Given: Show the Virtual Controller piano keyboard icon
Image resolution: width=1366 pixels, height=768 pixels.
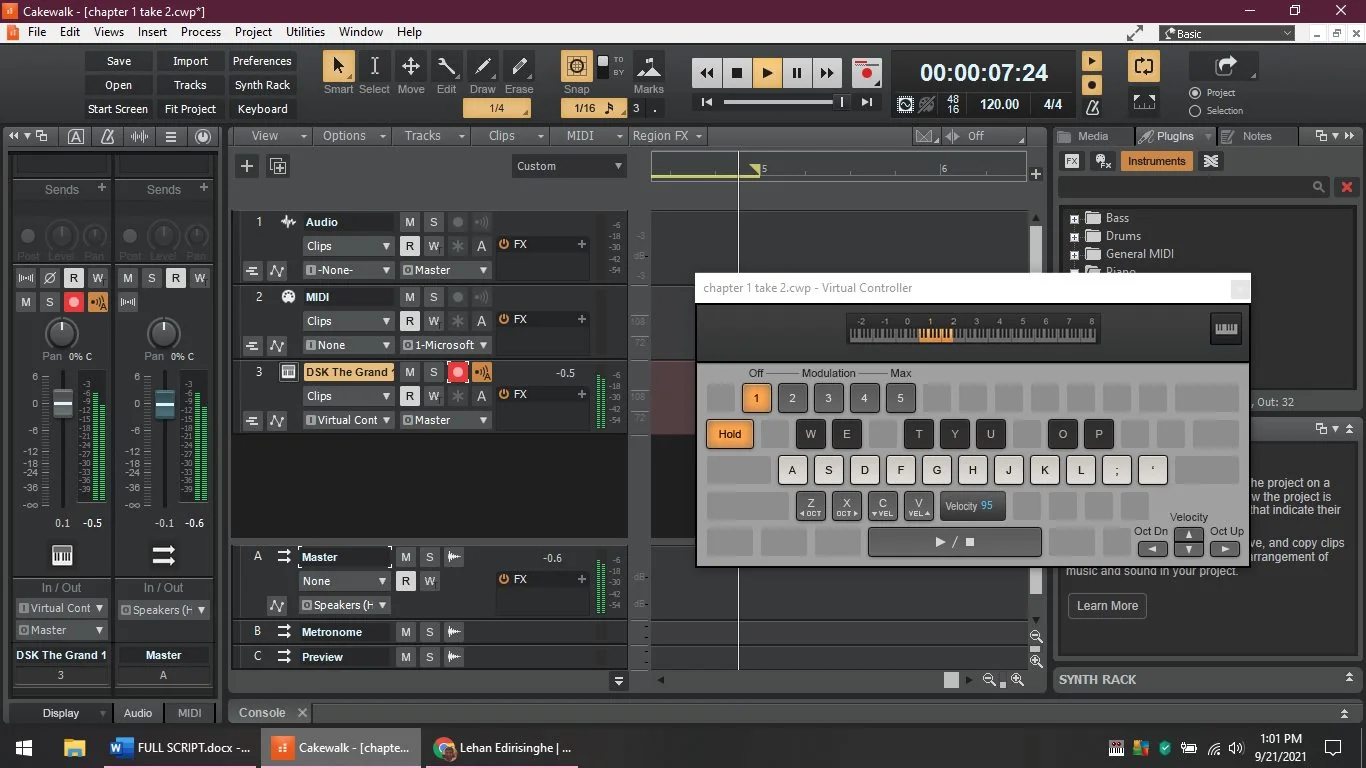Looking at the screenshot, I should tap(1225, 328).
